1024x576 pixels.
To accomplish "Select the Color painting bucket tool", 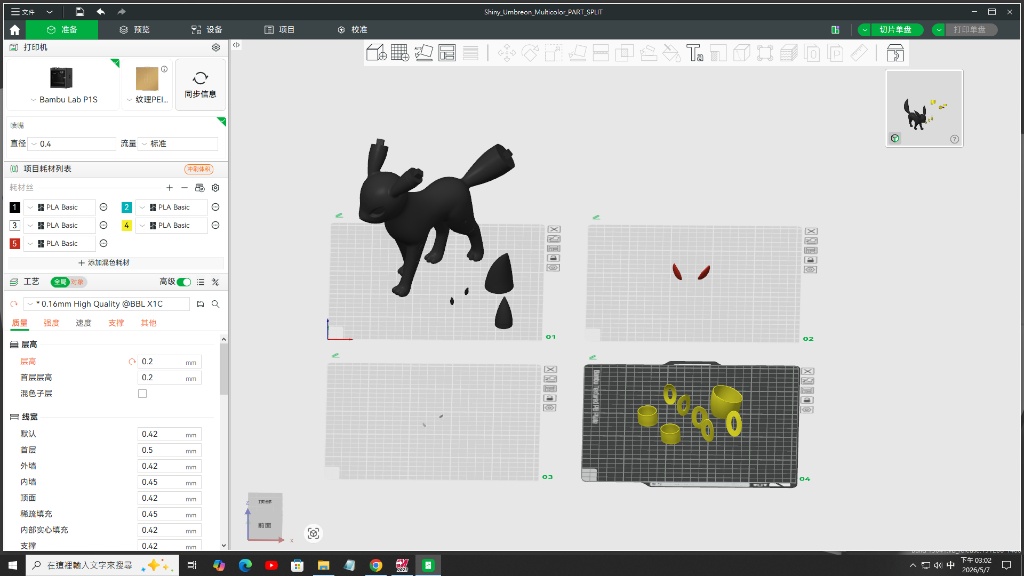I will click(x=671, y=53).
